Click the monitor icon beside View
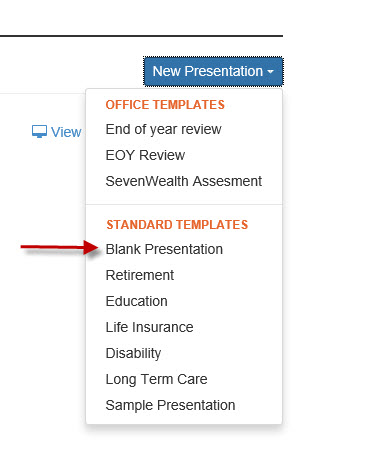 39,132
